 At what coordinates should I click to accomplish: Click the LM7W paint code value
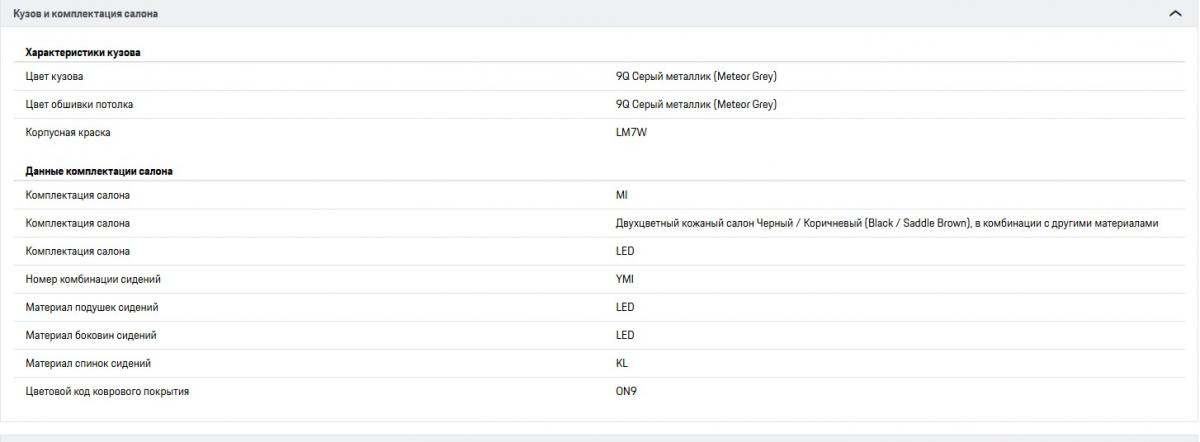[x=631, y=132]
